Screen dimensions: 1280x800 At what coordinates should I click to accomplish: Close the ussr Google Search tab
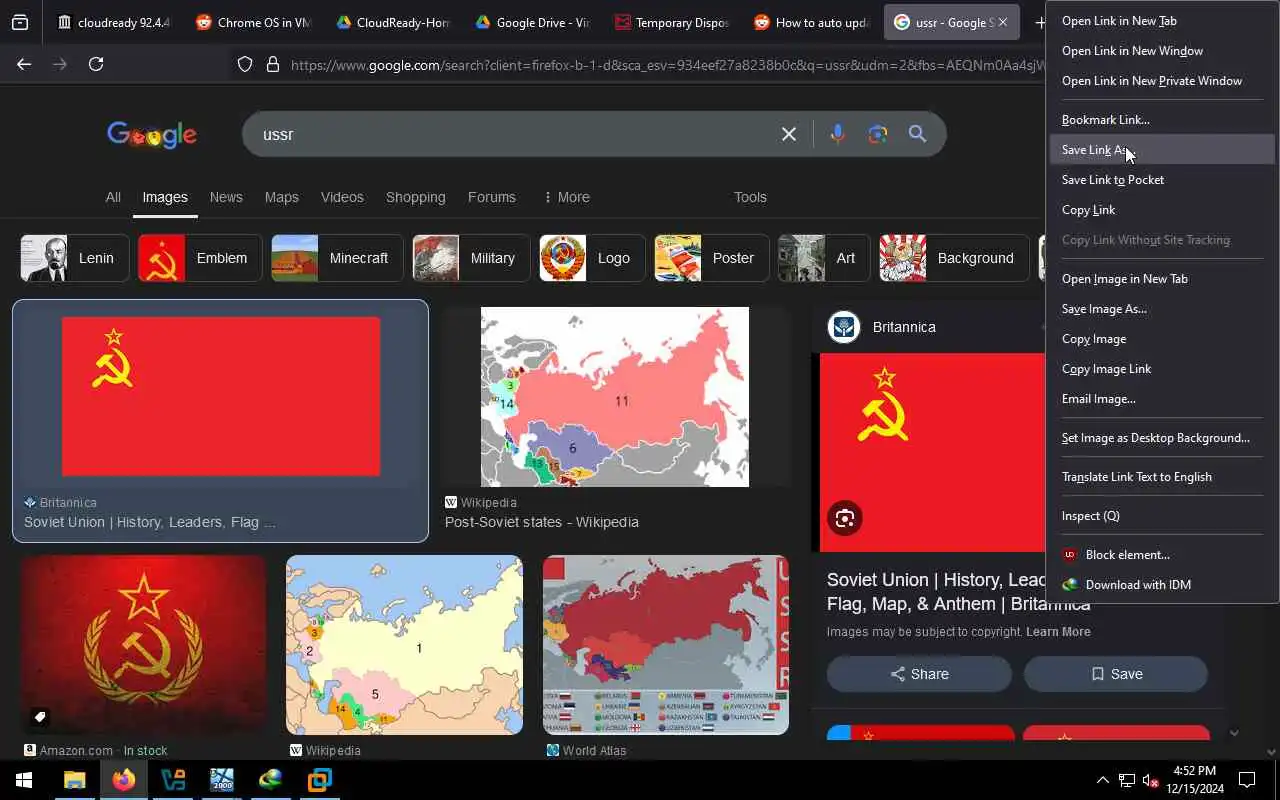tap(1003, 22)
